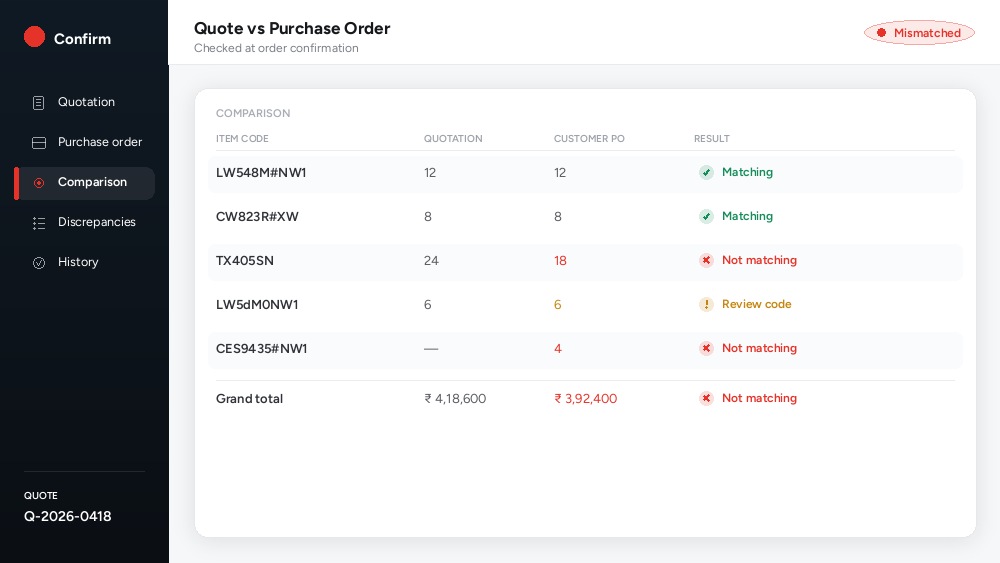Click "Checked at order confirmation" subtitle

(276, 48)
